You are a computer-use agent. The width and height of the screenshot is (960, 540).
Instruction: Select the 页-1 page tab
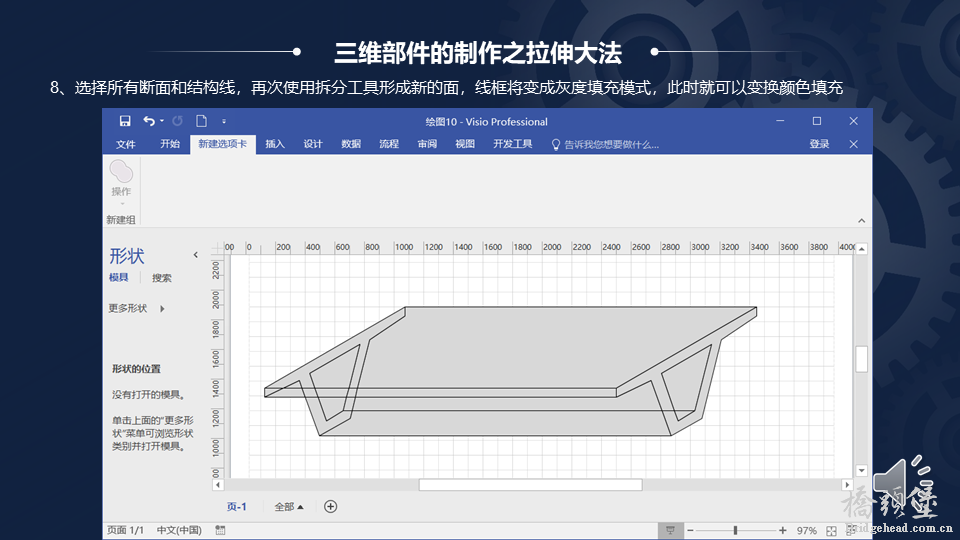coord(236,507)
